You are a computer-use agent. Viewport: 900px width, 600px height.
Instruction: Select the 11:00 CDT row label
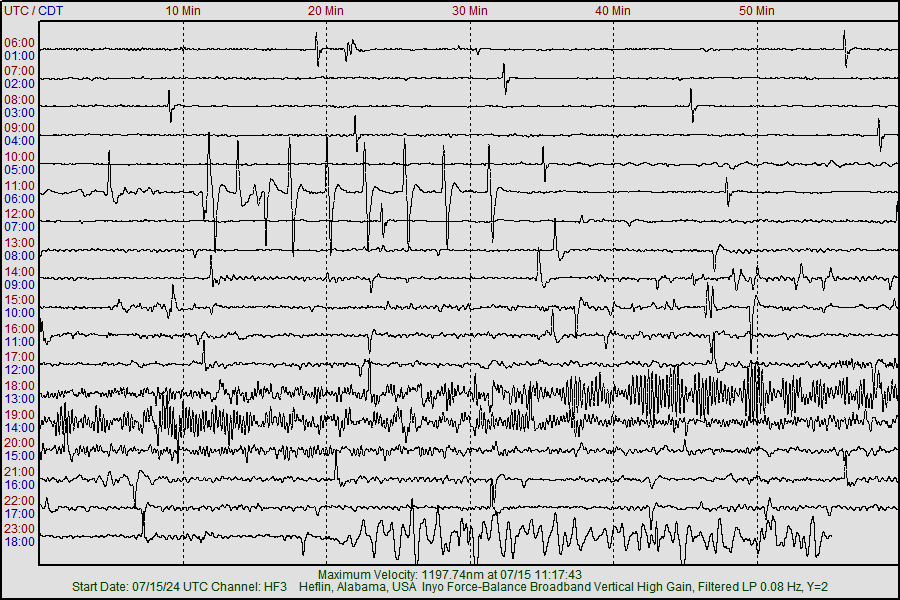[20, 342]
